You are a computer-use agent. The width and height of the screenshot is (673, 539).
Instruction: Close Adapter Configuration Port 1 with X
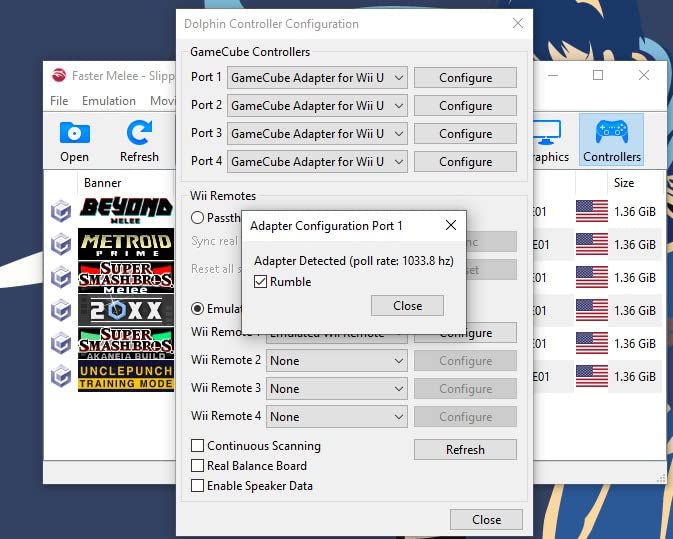click(451, 225)
